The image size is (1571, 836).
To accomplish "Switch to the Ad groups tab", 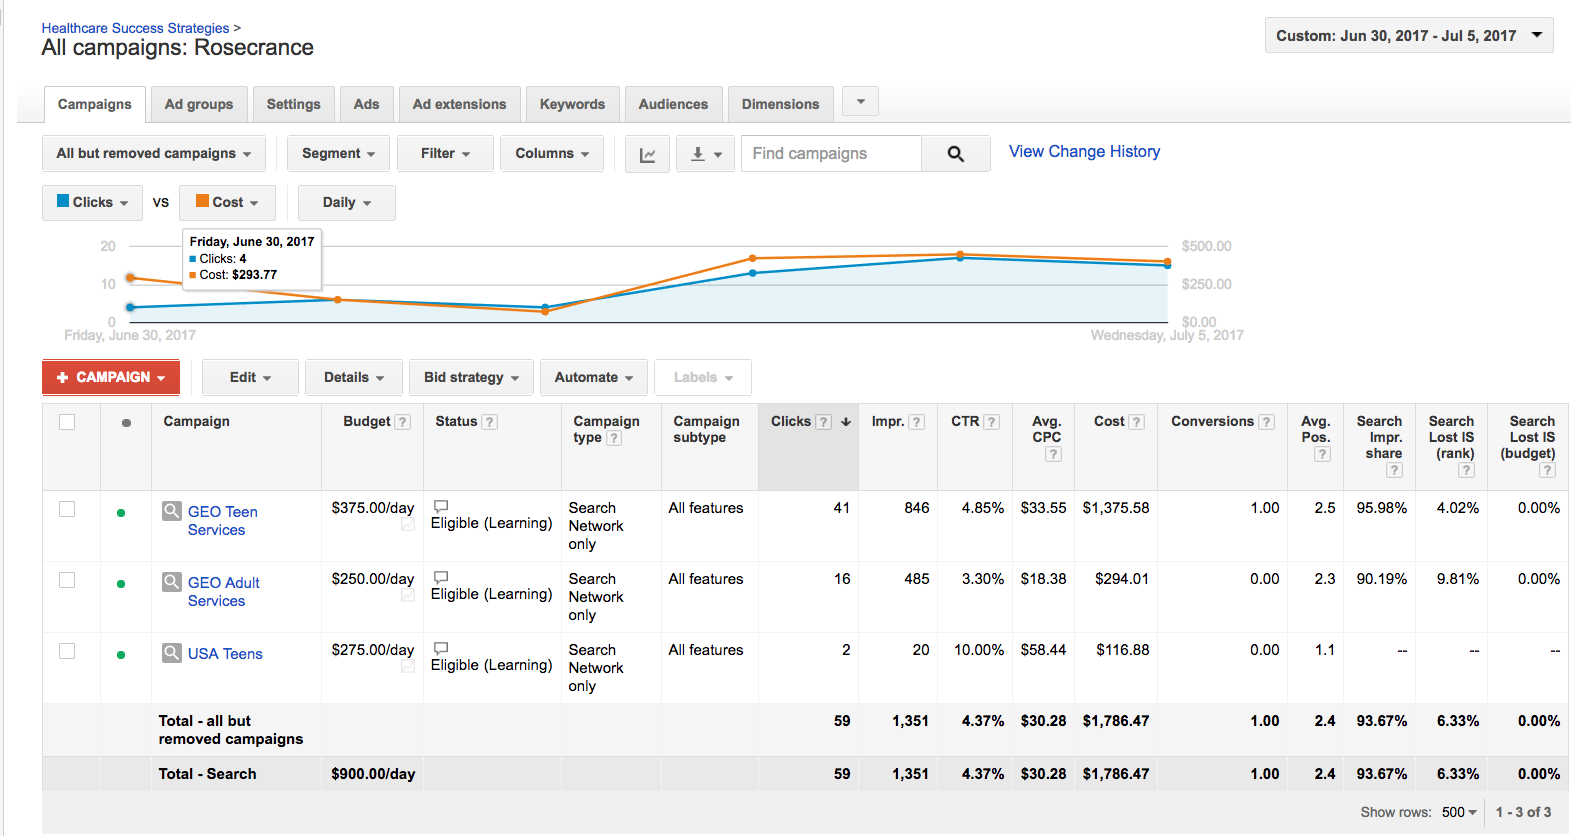I will click(199, 105).
